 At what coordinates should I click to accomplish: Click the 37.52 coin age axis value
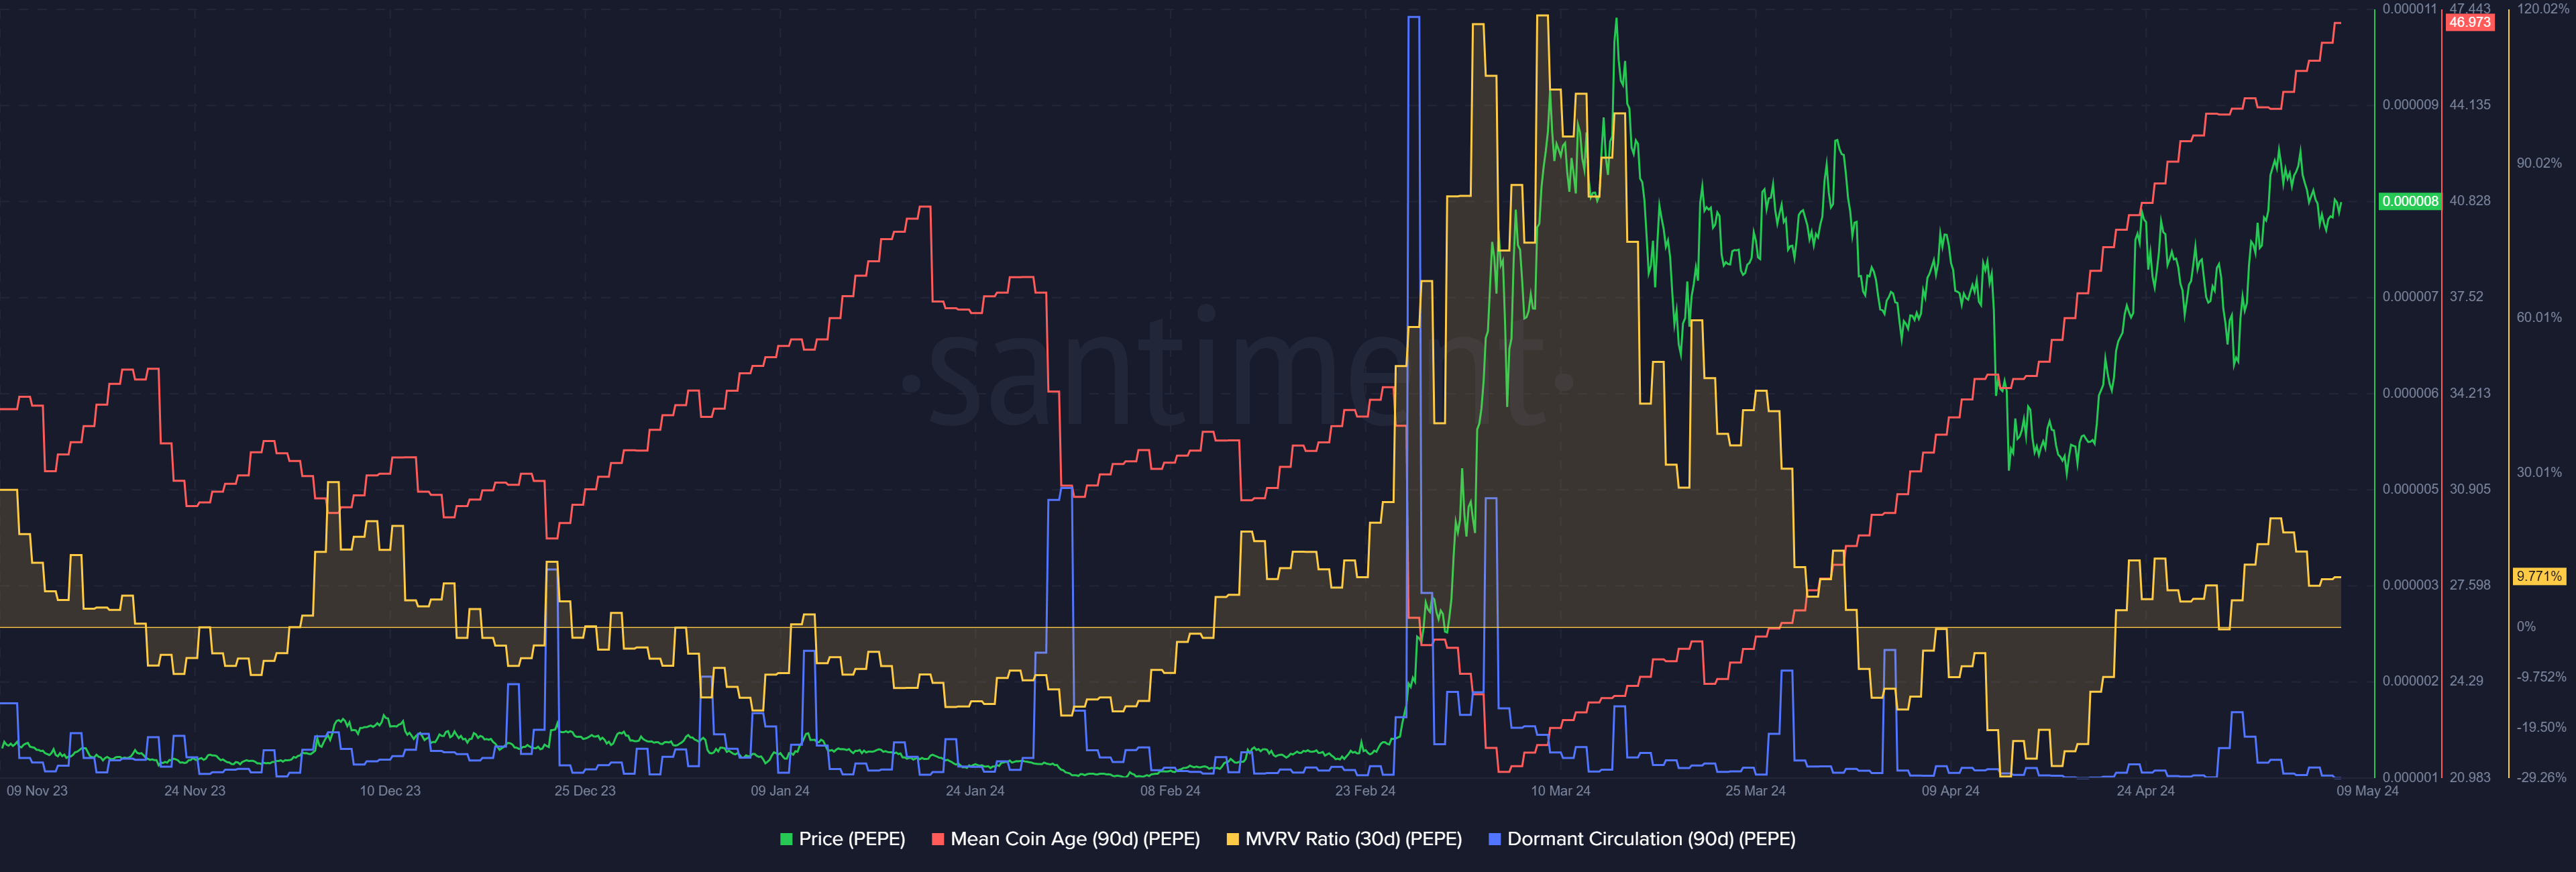coord(2466,297)
